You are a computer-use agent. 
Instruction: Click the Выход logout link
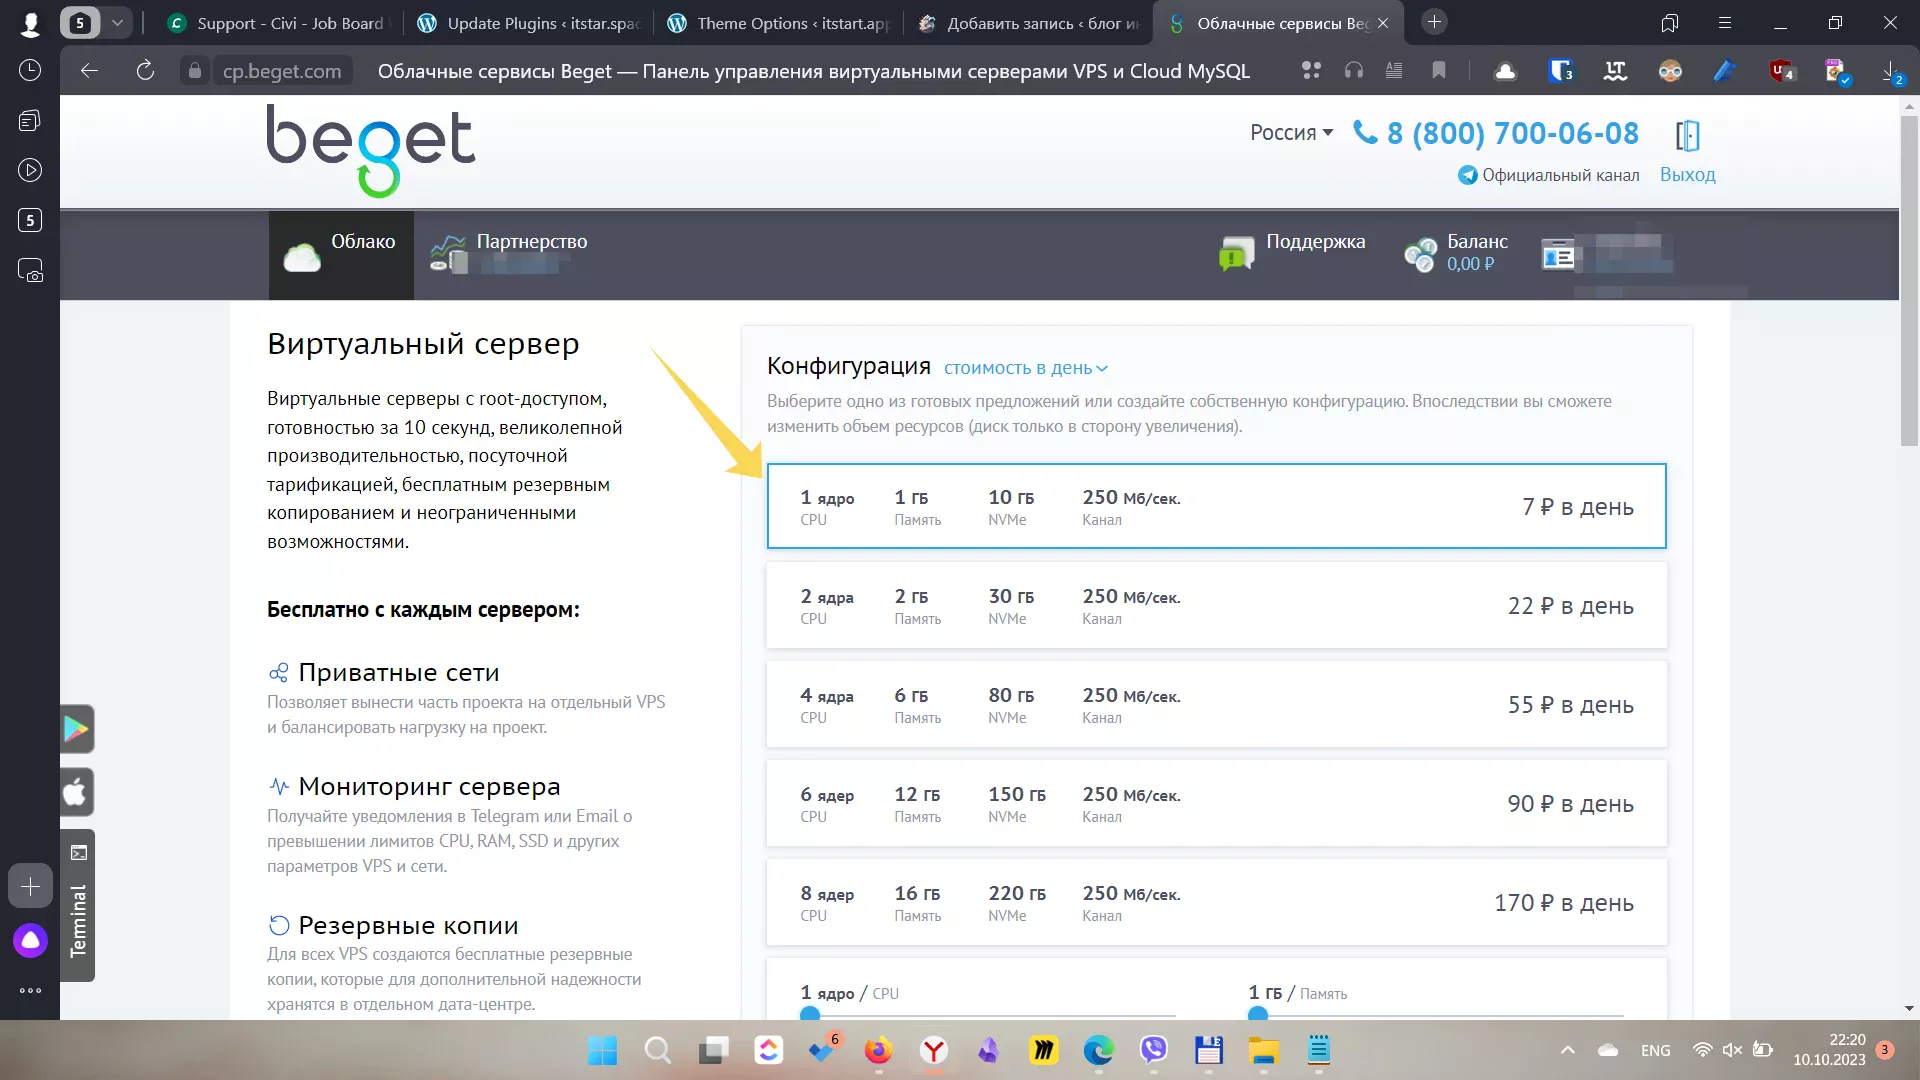[x=1687, y=174]
